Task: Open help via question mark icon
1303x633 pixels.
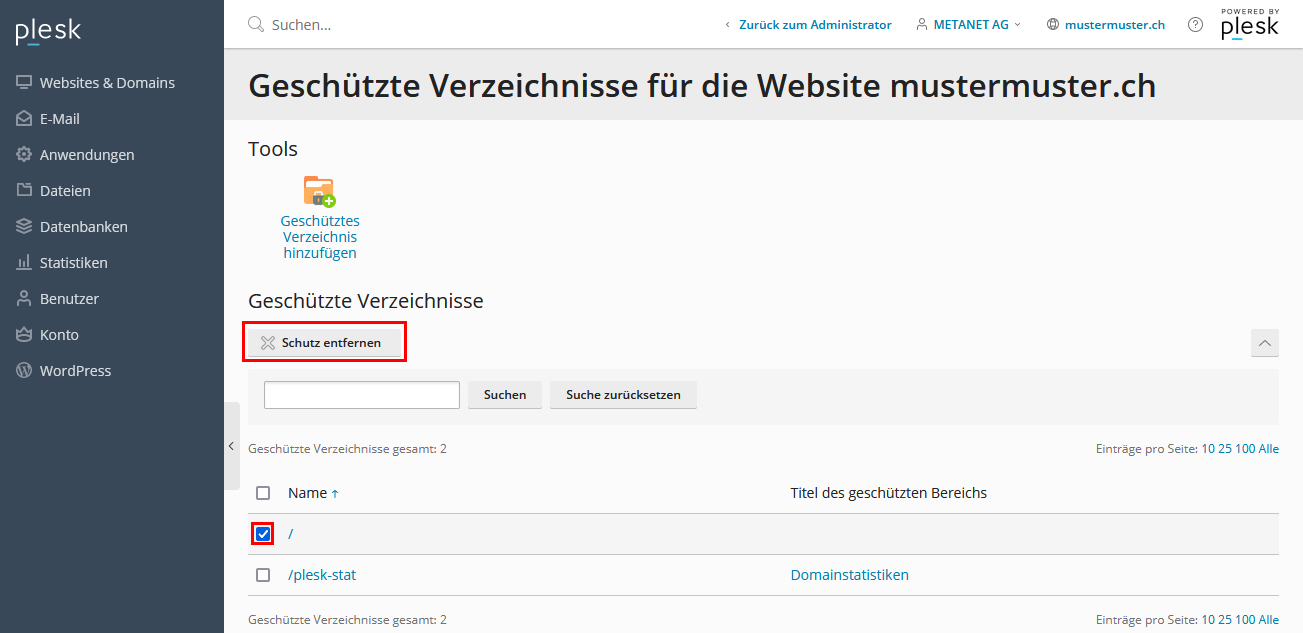Action: pyautogui.click(x=1195, y=25)
